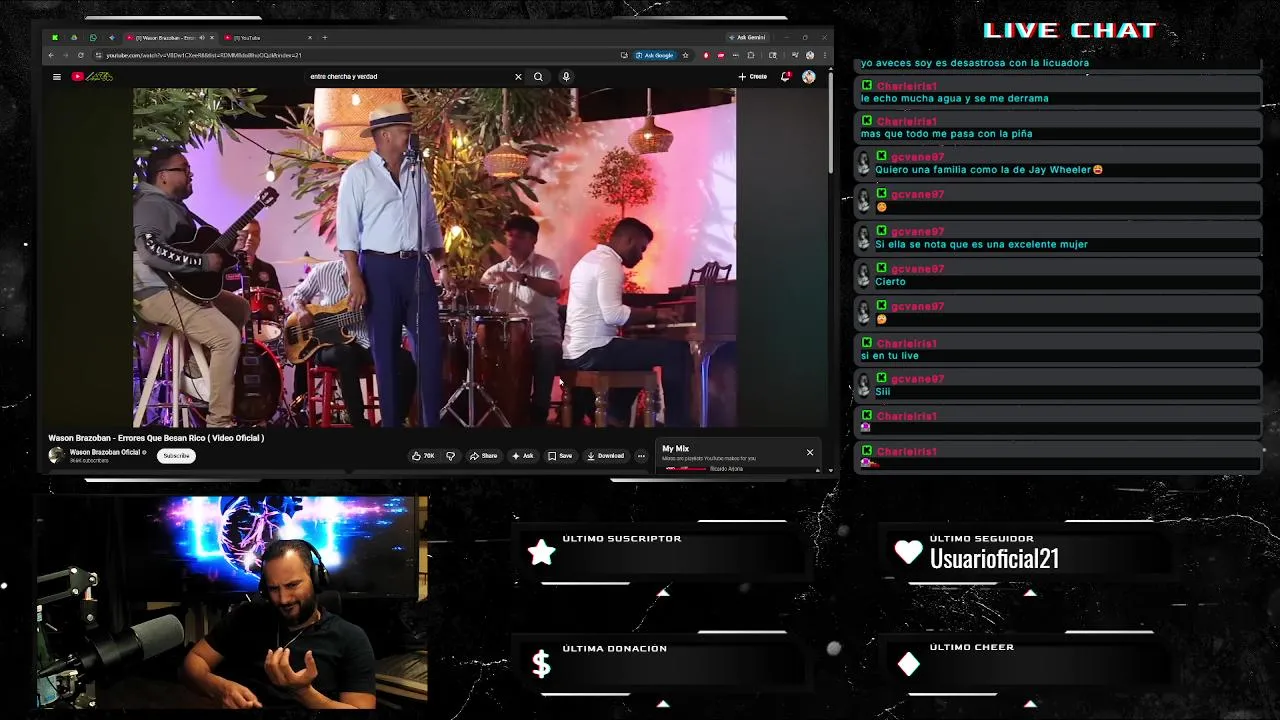
Task: Click the 'si en tu live' chat message
Action: tap(890, 356)
